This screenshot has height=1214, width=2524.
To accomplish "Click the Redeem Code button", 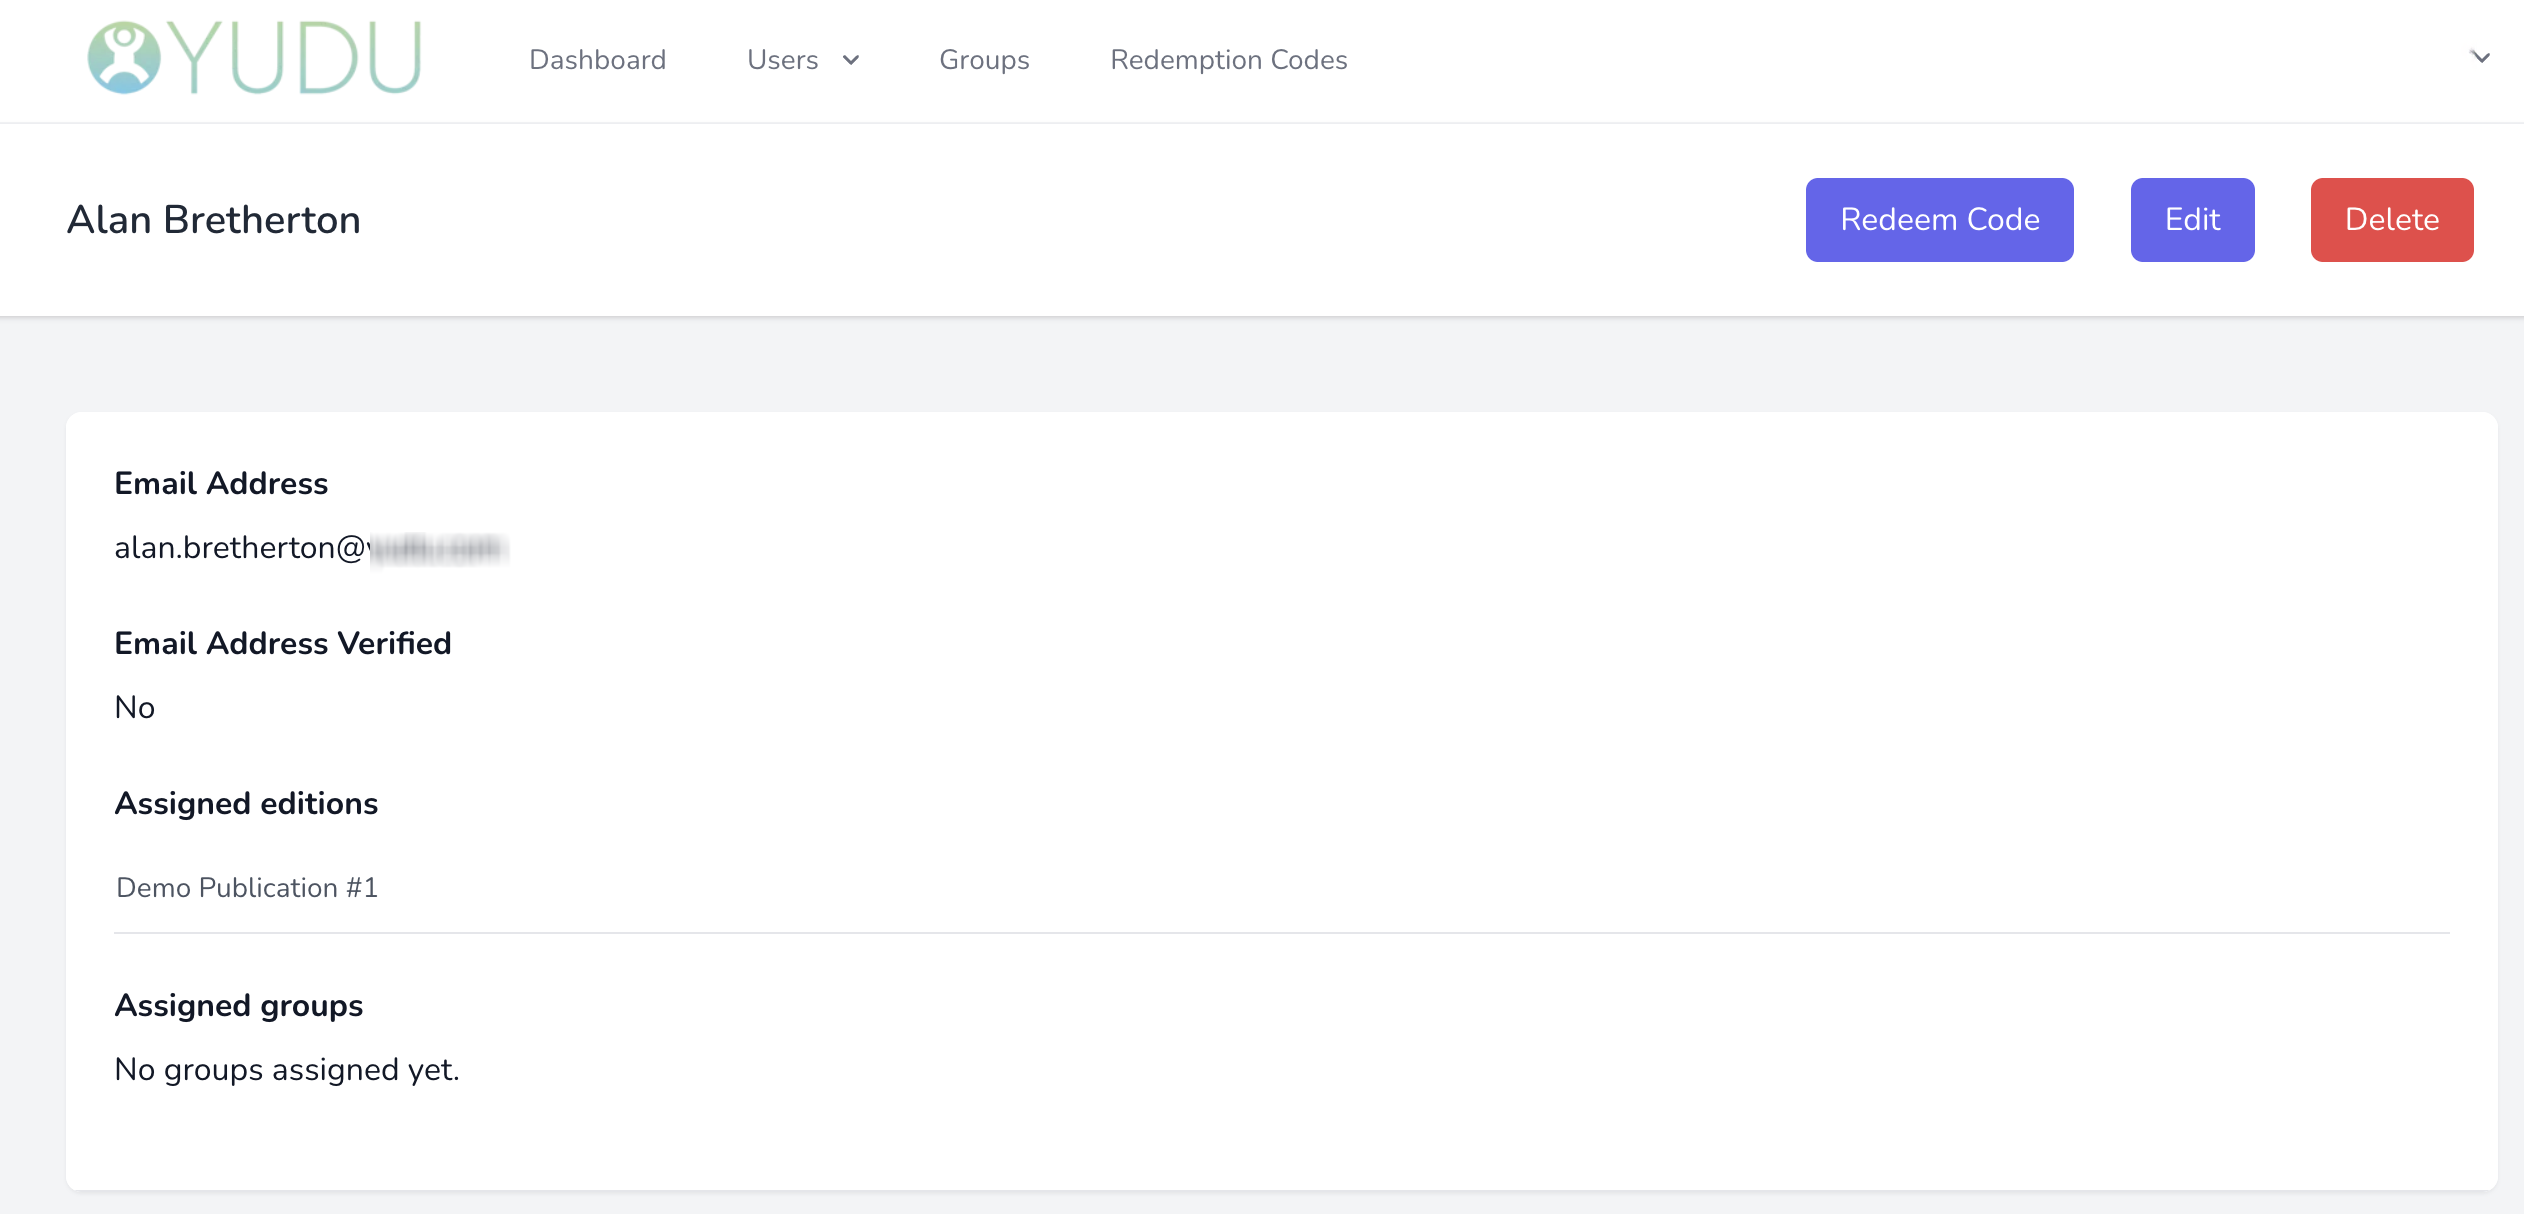I will coord(1940,219).
